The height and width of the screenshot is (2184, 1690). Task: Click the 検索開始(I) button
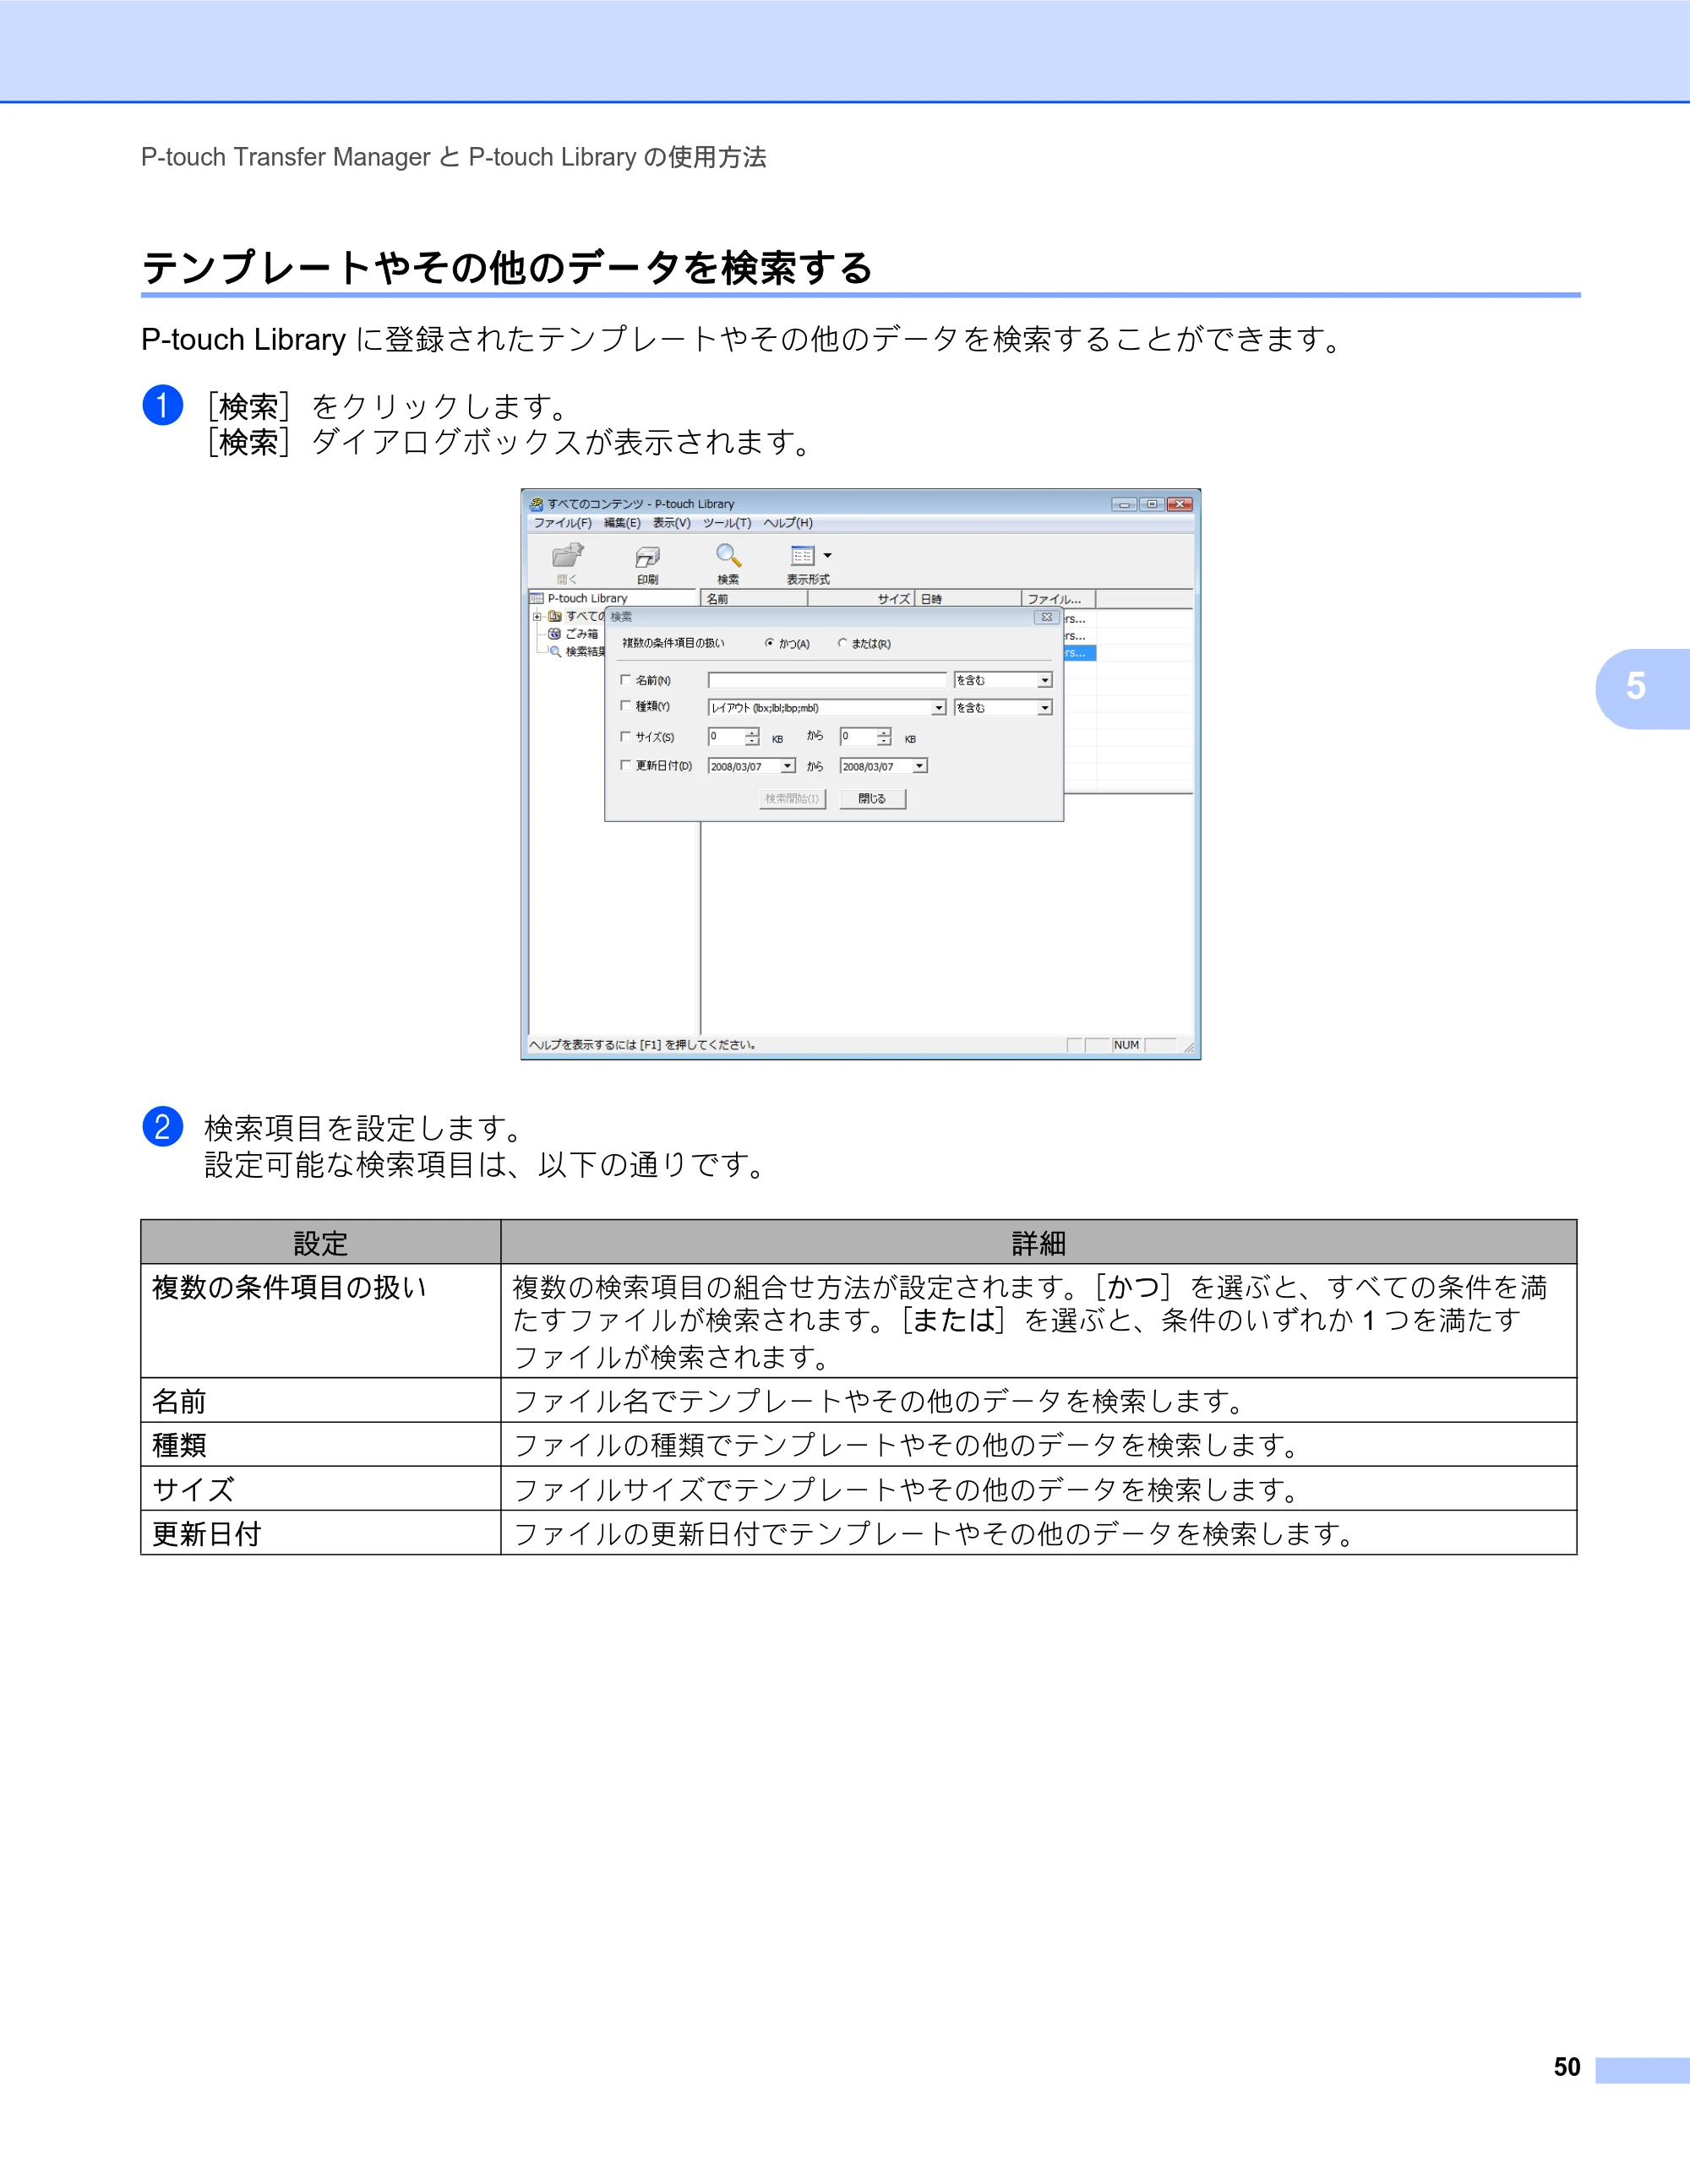(792, 799)
